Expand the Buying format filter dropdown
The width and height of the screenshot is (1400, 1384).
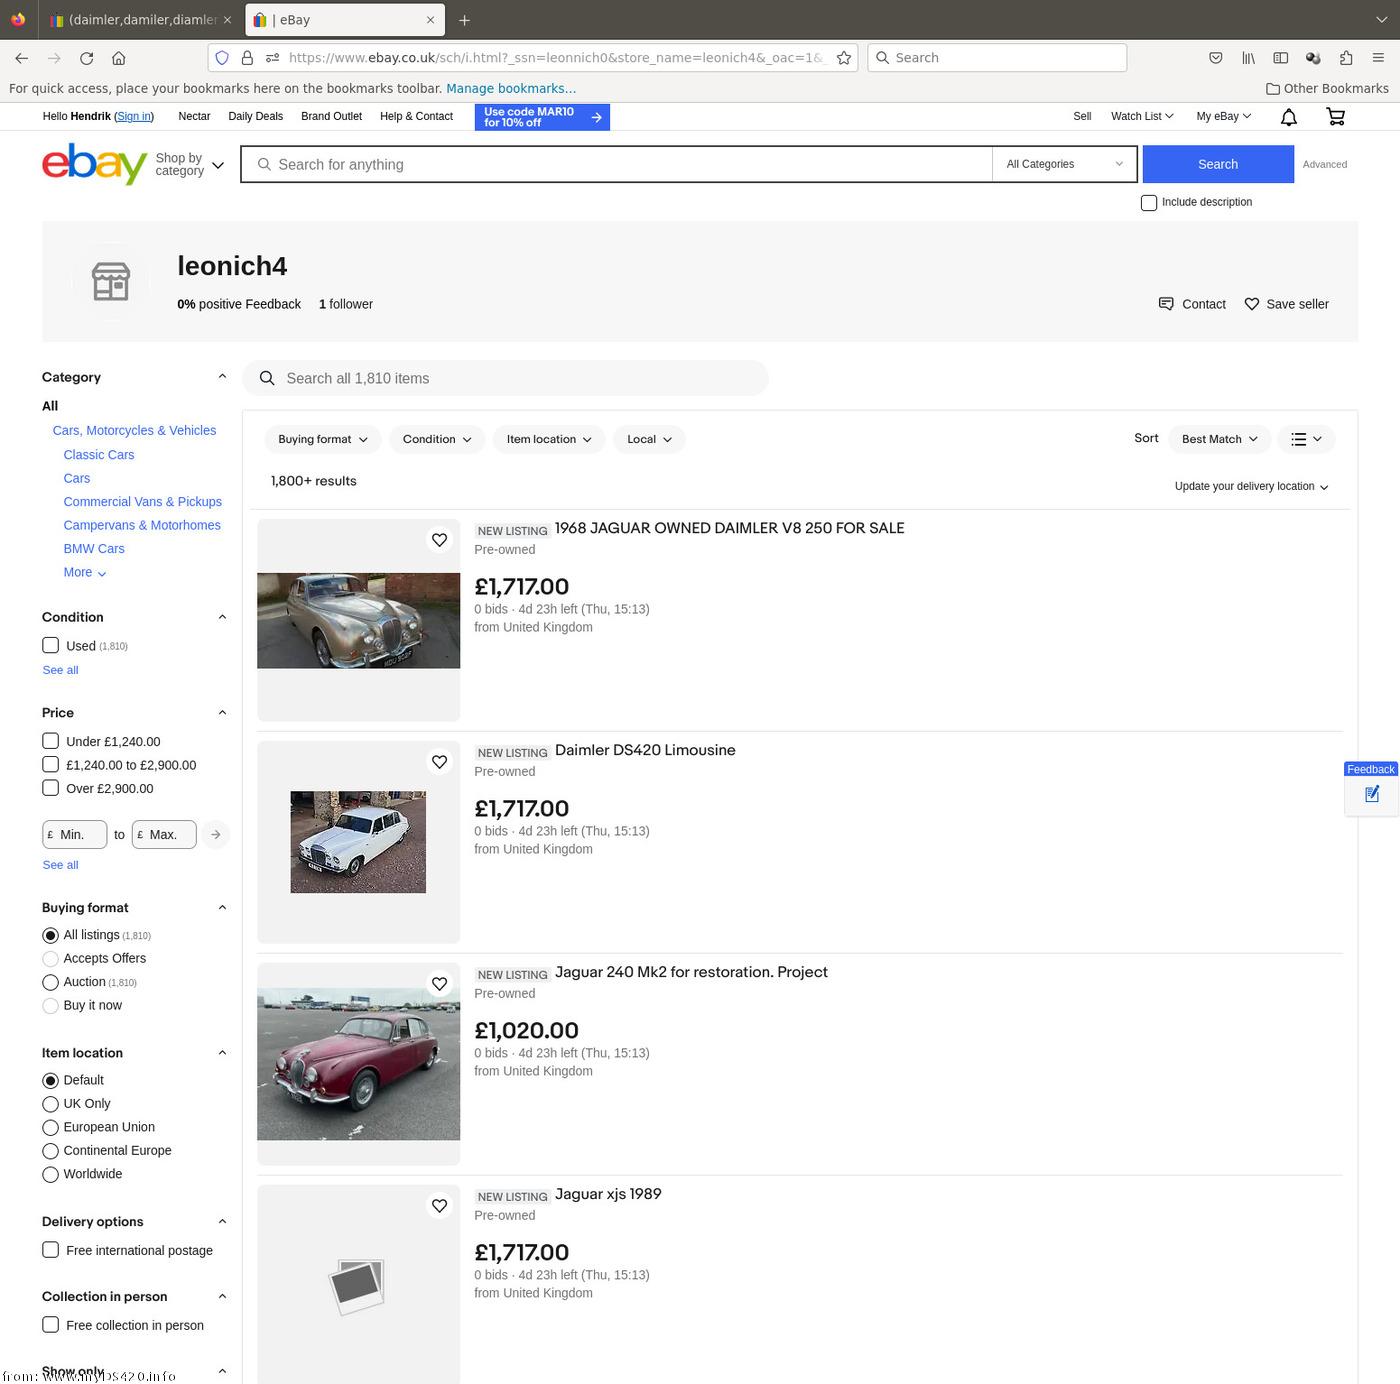pos(322,439)
